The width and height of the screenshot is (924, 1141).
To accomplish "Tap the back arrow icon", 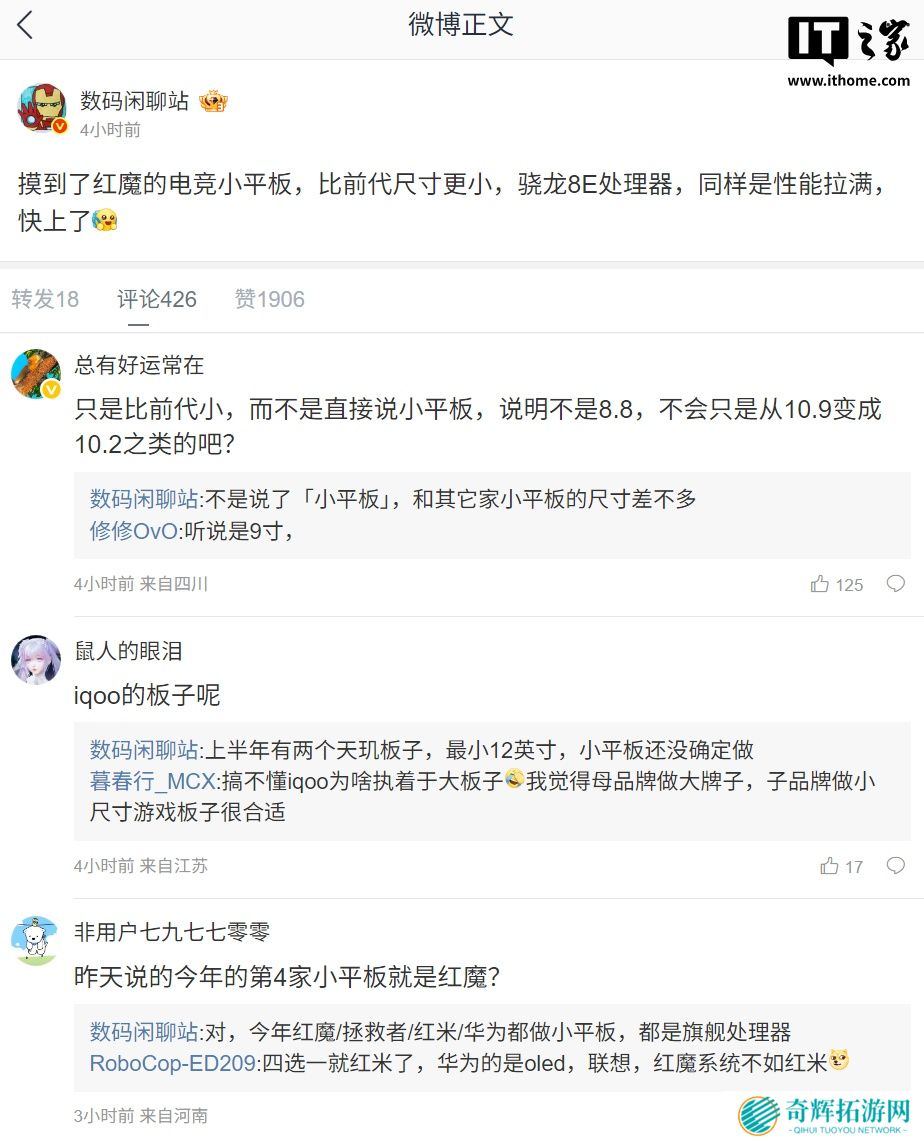I will [x=26, y=25].
